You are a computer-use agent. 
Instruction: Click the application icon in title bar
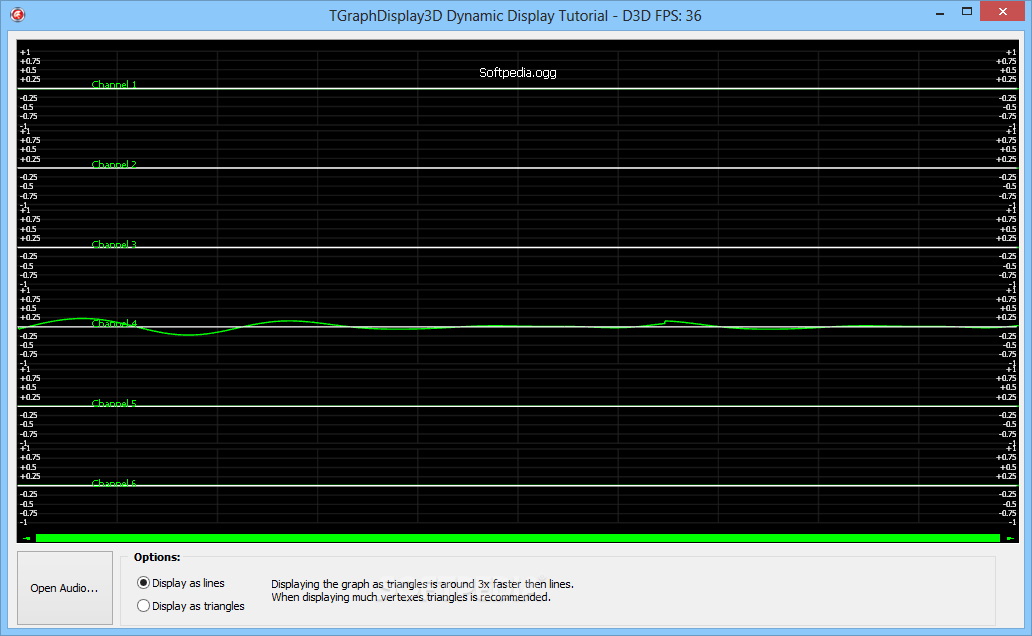click(x=18, y=14)
